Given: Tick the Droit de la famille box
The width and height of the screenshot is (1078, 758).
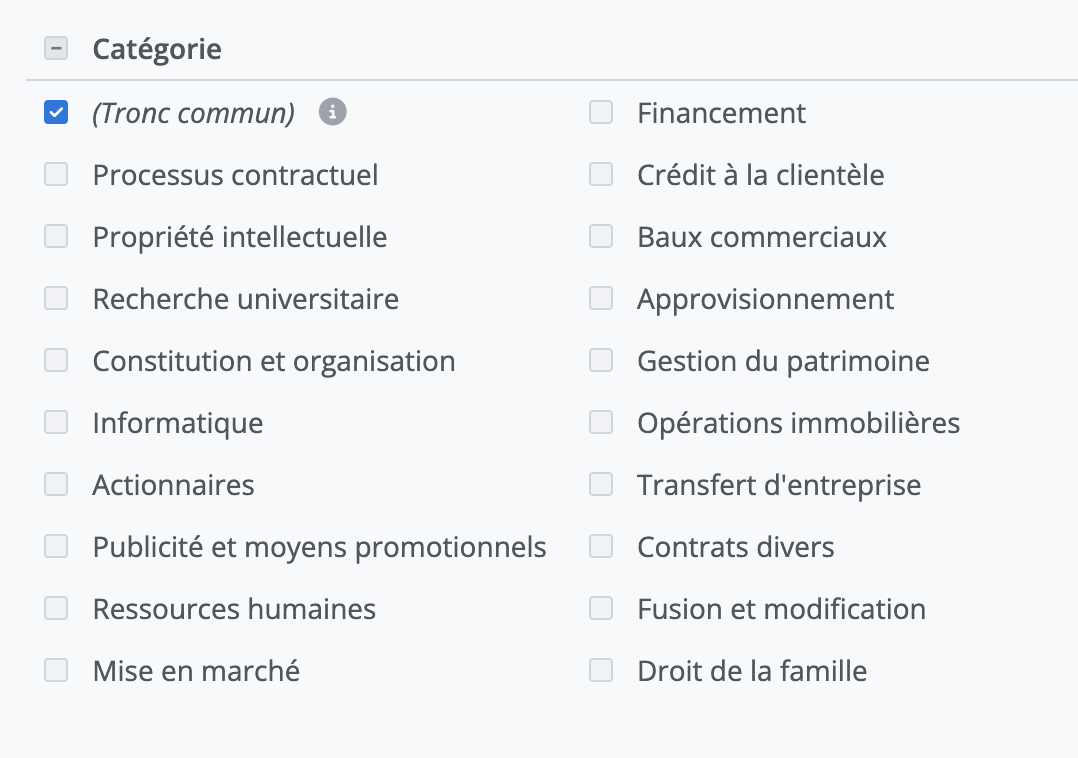Looking at the screenshot, I should coord(601,671).
